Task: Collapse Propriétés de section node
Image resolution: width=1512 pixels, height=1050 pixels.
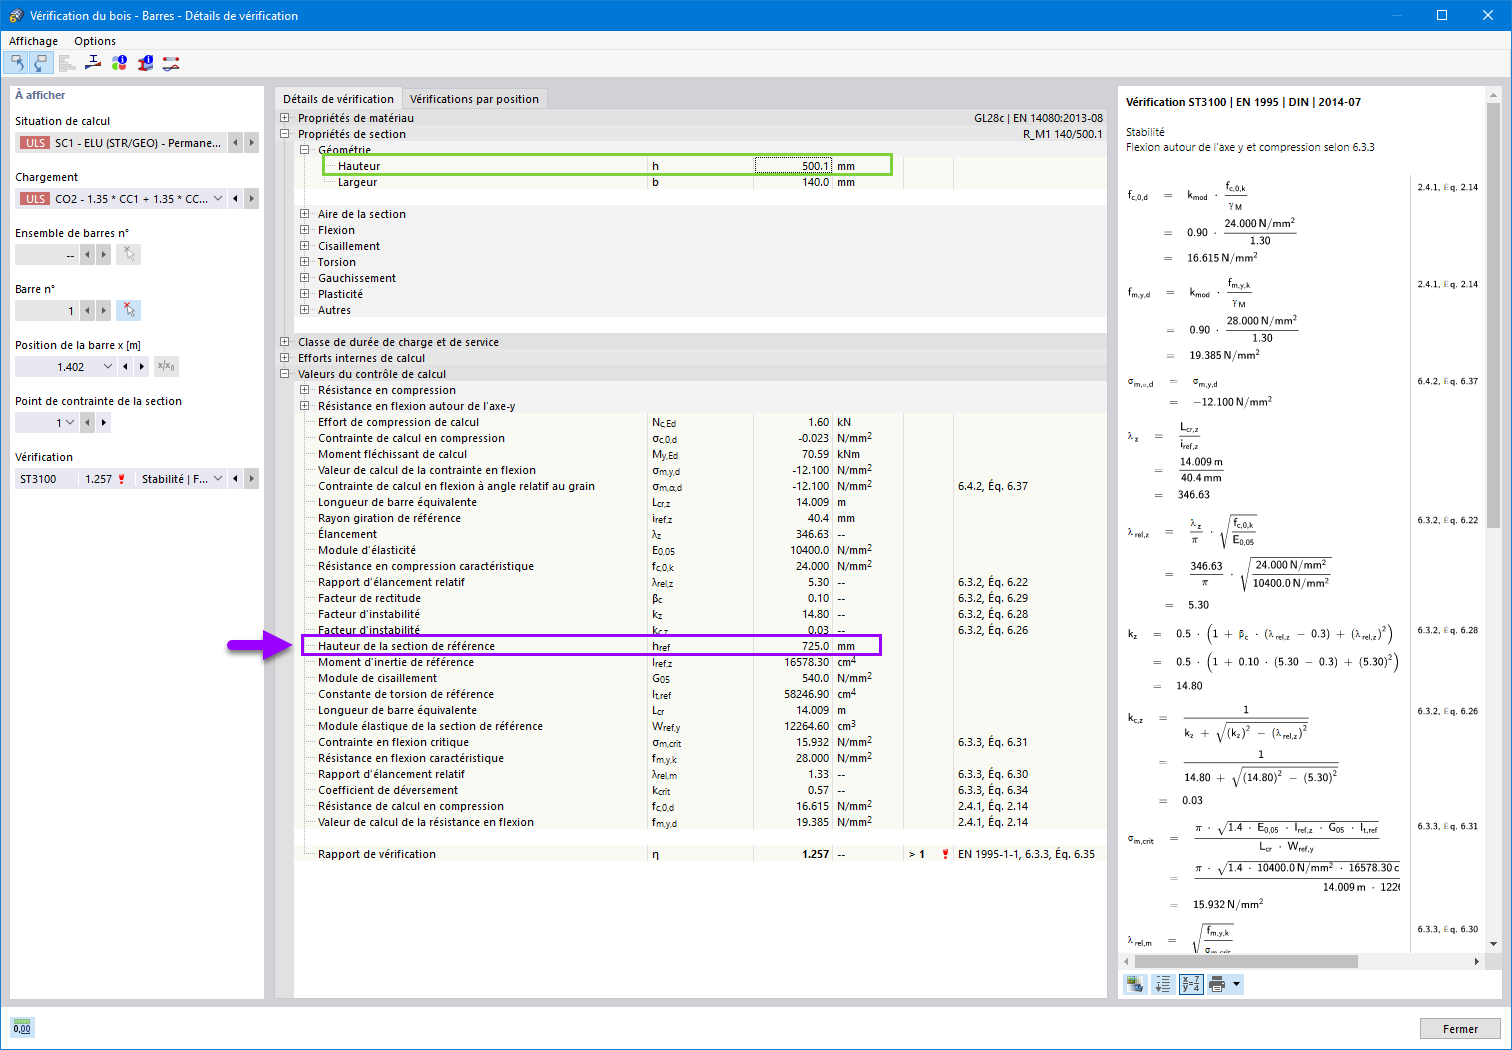Action: click(285, 134)
